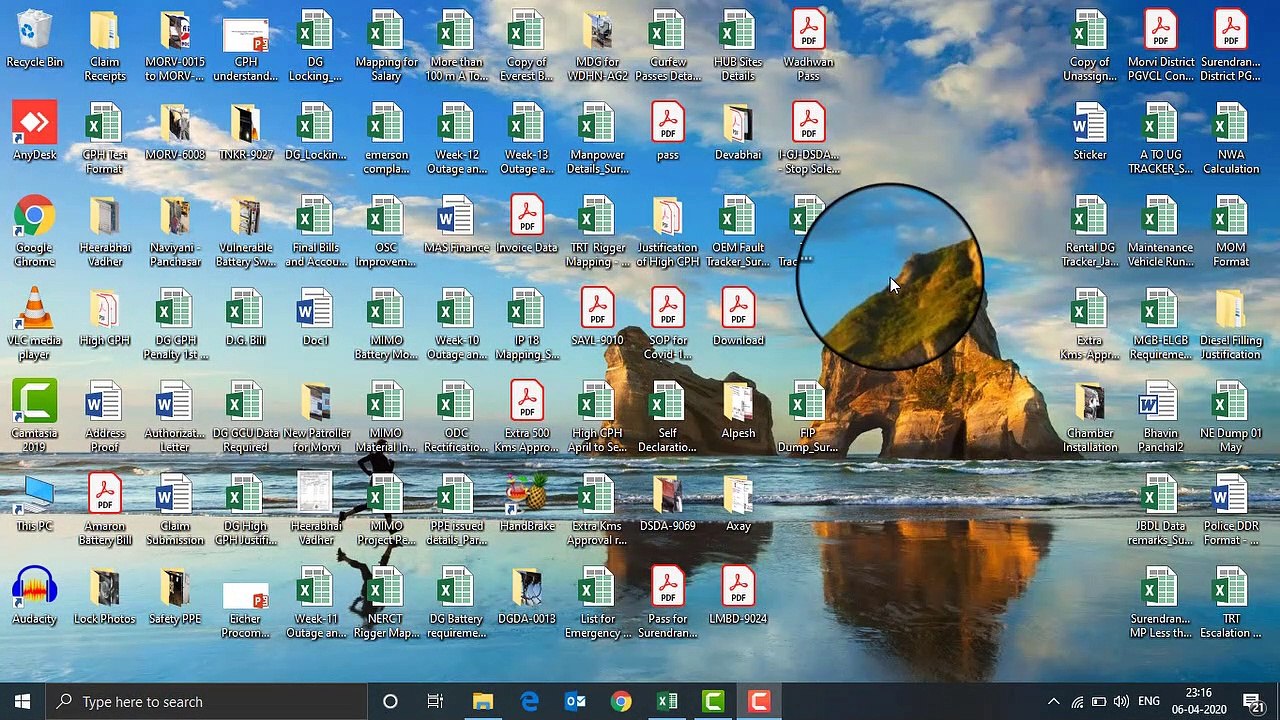Screen dimensions: 1280x720
Task: Open Task View from the taskbar
Action: 435,701
